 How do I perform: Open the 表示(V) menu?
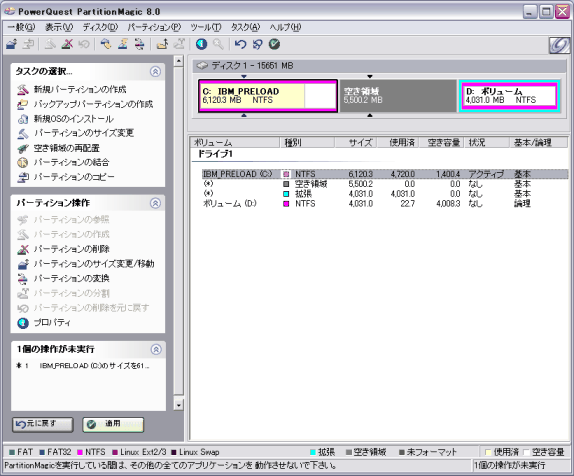[59, 27]
